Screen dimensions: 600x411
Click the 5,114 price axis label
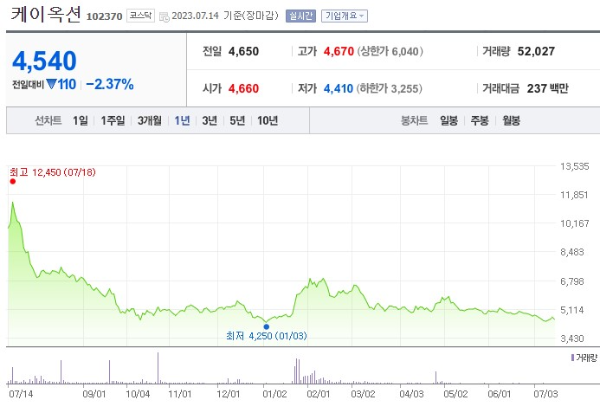(x=572, y=310)
